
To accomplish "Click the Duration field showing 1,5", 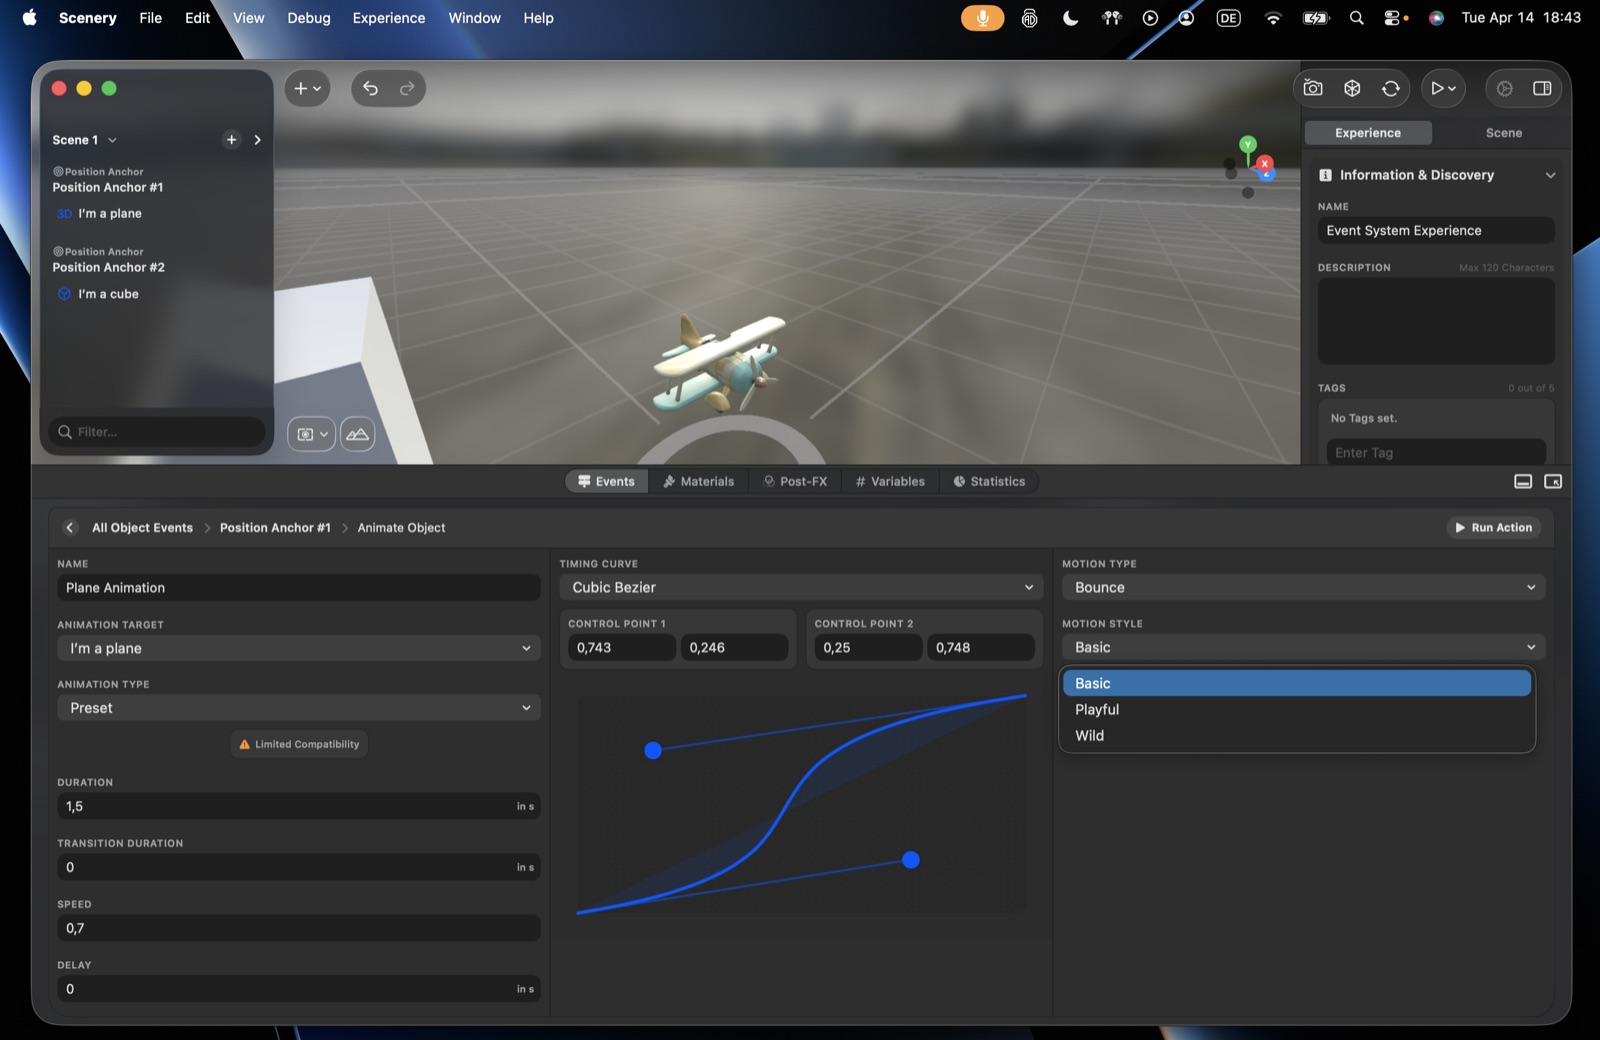I will 298,806.
